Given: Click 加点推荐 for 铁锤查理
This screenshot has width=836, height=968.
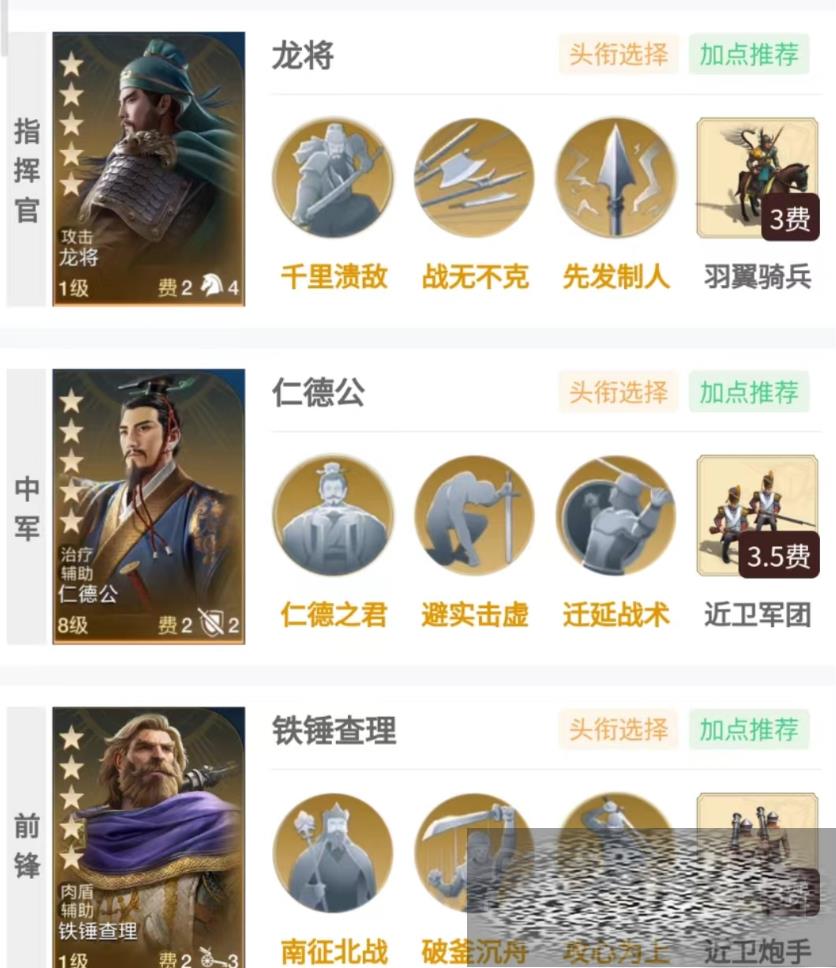Looking at the screenshot, I should point(749,729).
